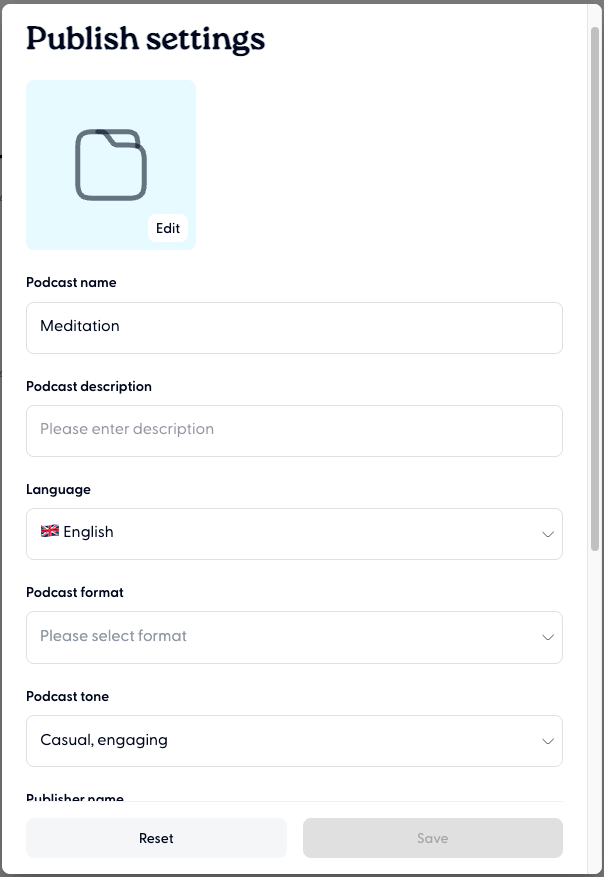This screenshot has height=877, width=604.
Task: Focus the Podcast name field containing Meditation
Action: coord(294,327)
